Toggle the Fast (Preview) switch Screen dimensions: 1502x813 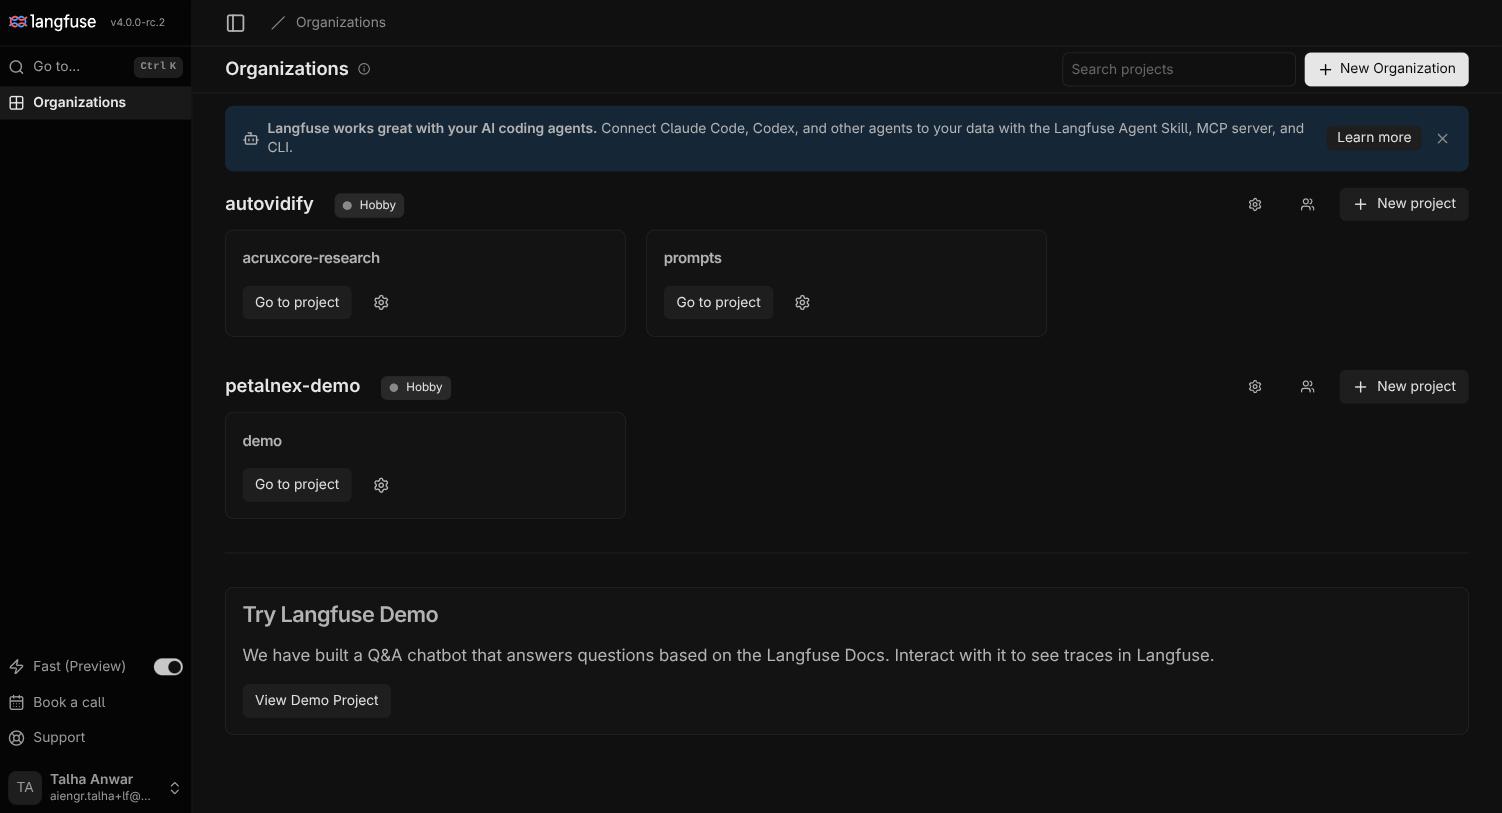[x=168, y=667]
